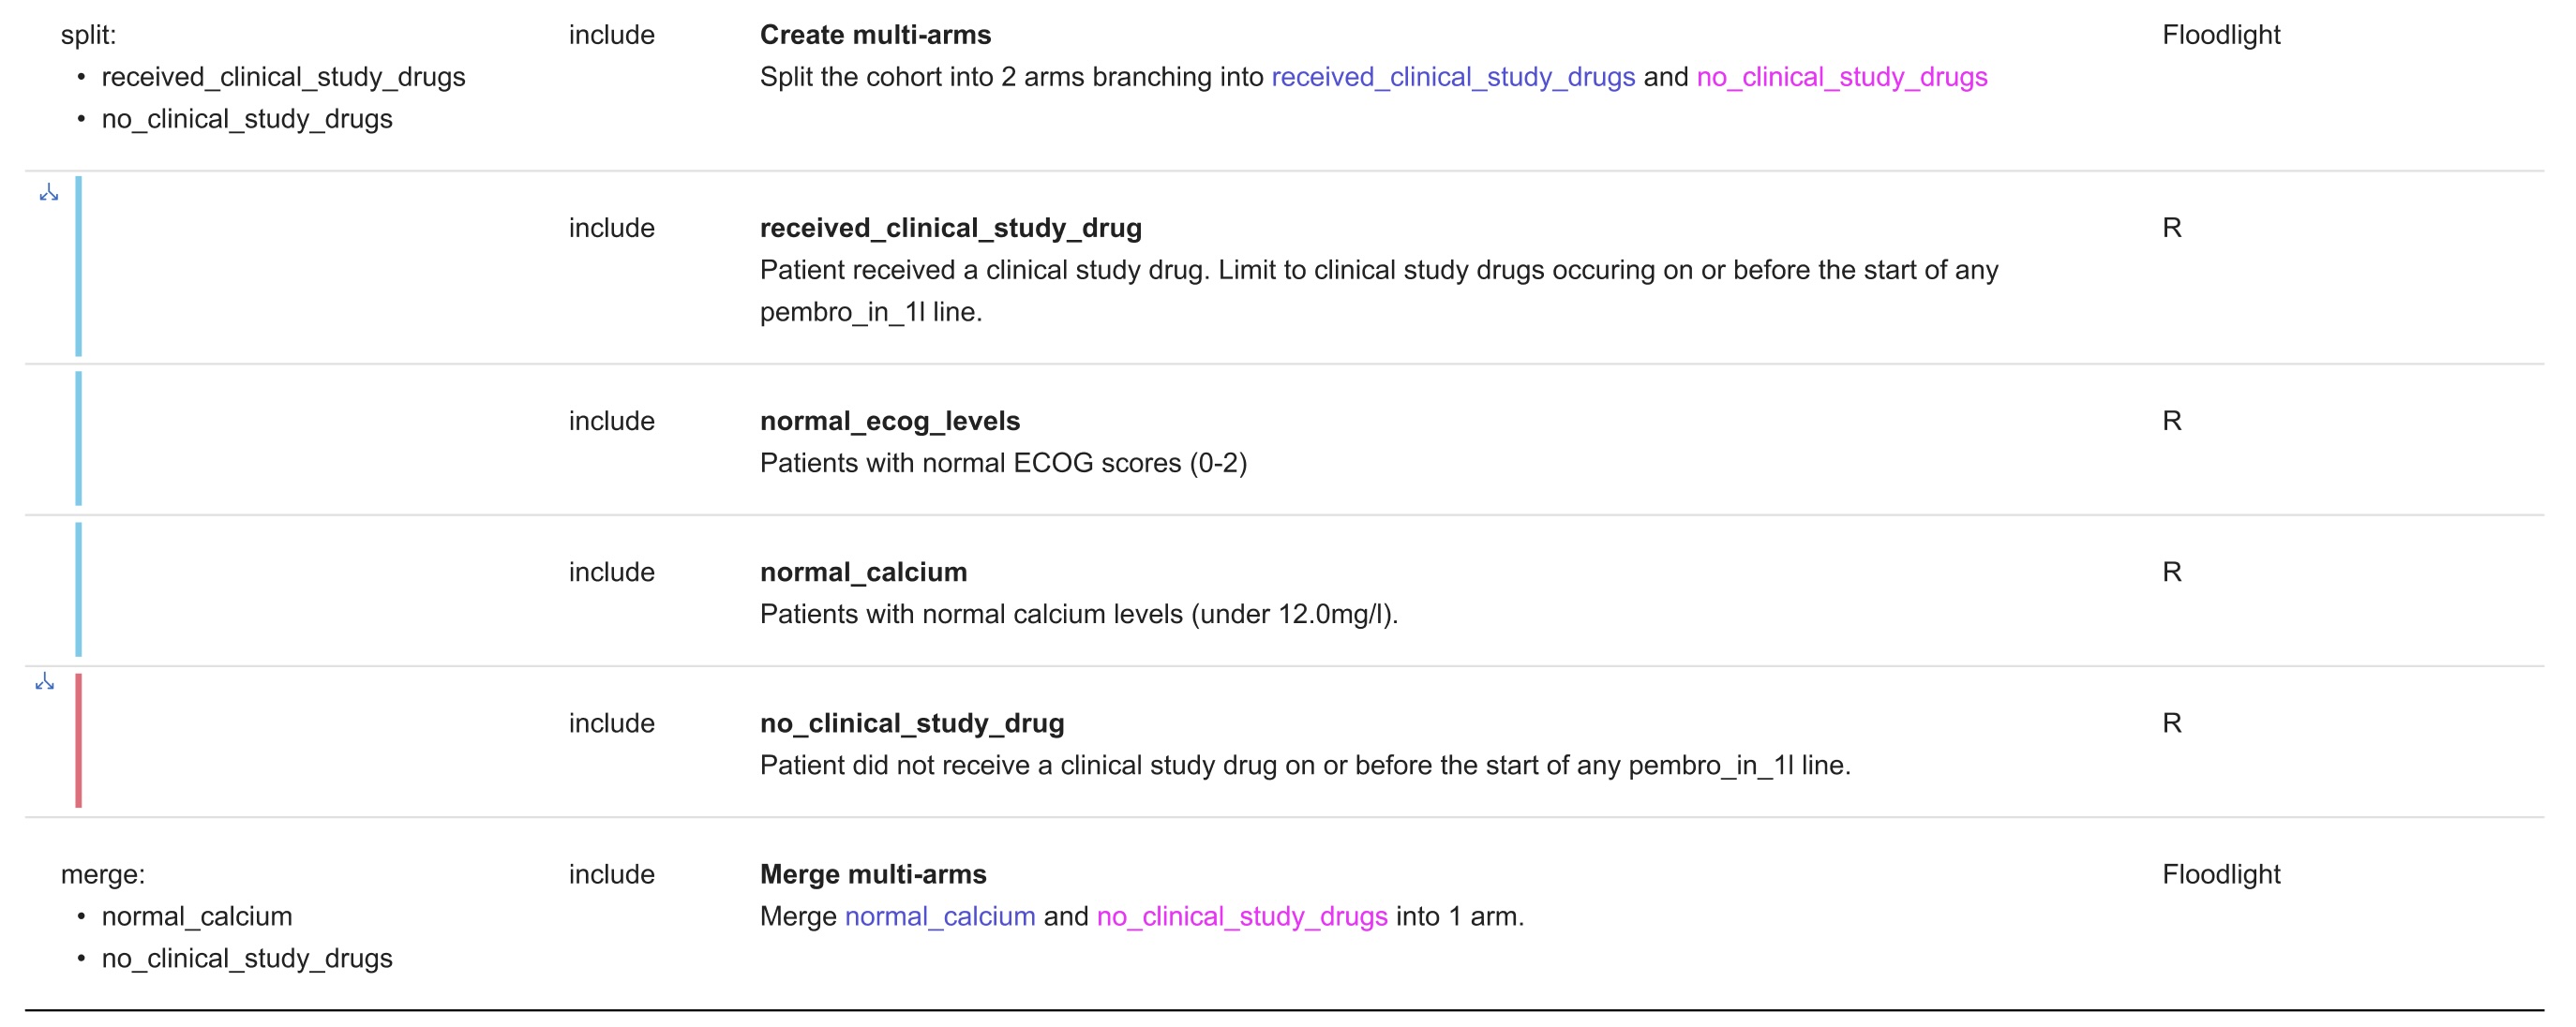Select the Create multi-arms heading
2576x1027 pixels.
[875, 35]
